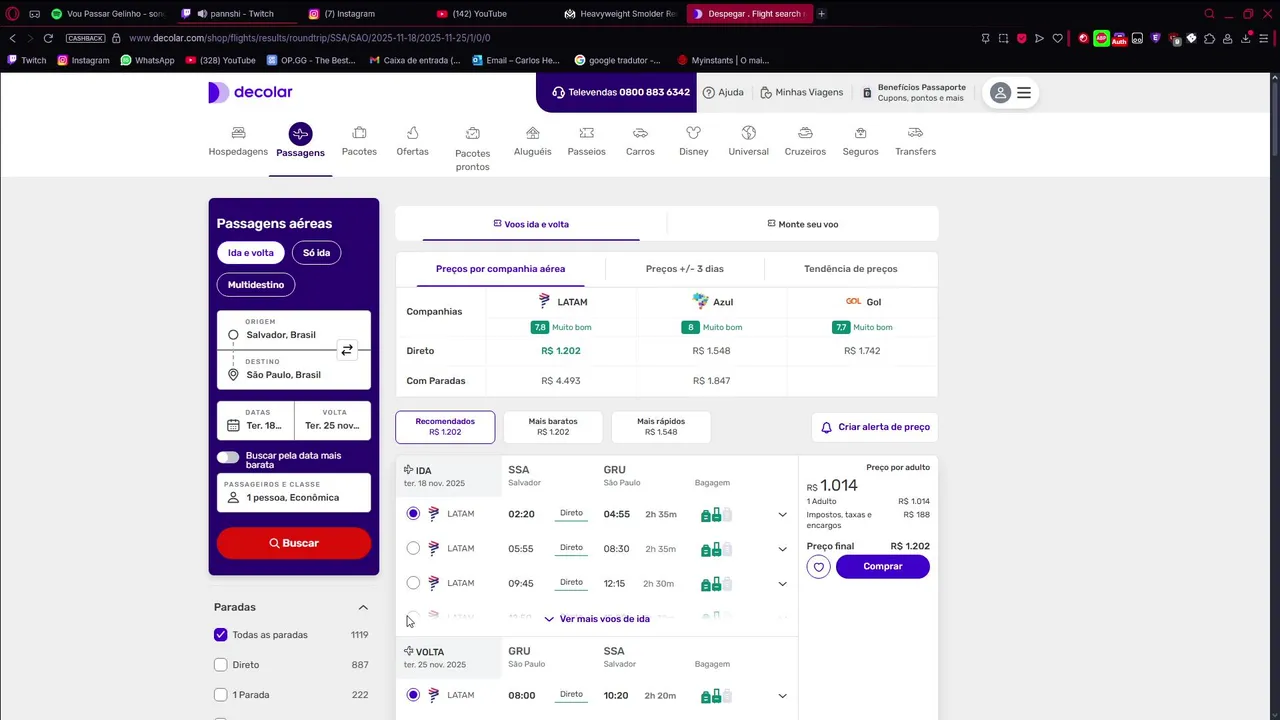The width and height of the screenshot is (1280, 720).
Task: Open Tendência de preços tab
Action: [851, 269]
